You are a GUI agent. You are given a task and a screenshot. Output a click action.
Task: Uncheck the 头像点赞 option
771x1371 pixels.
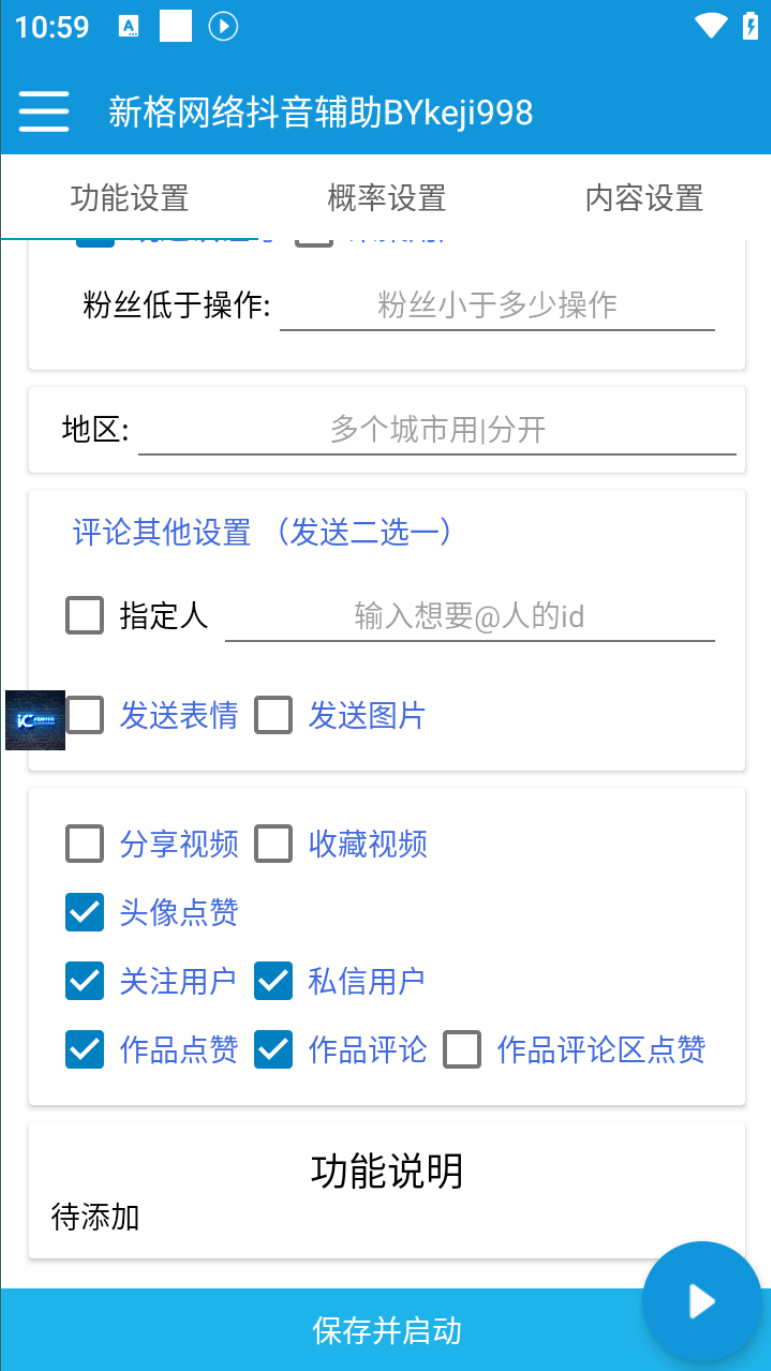(x=85, y=912)
